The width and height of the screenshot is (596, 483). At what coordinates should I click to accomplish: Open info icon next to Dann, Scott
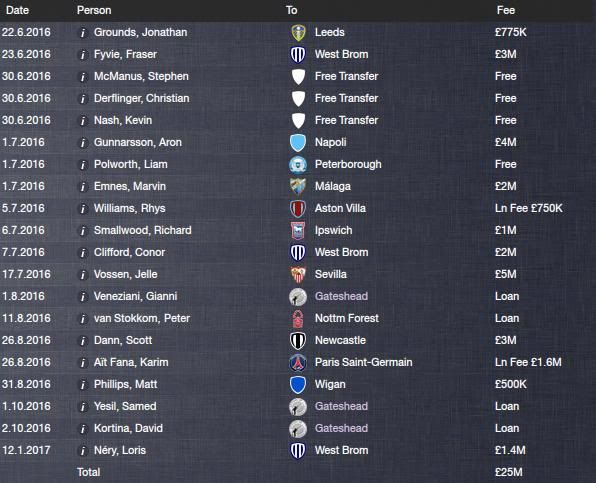(82, 341)
